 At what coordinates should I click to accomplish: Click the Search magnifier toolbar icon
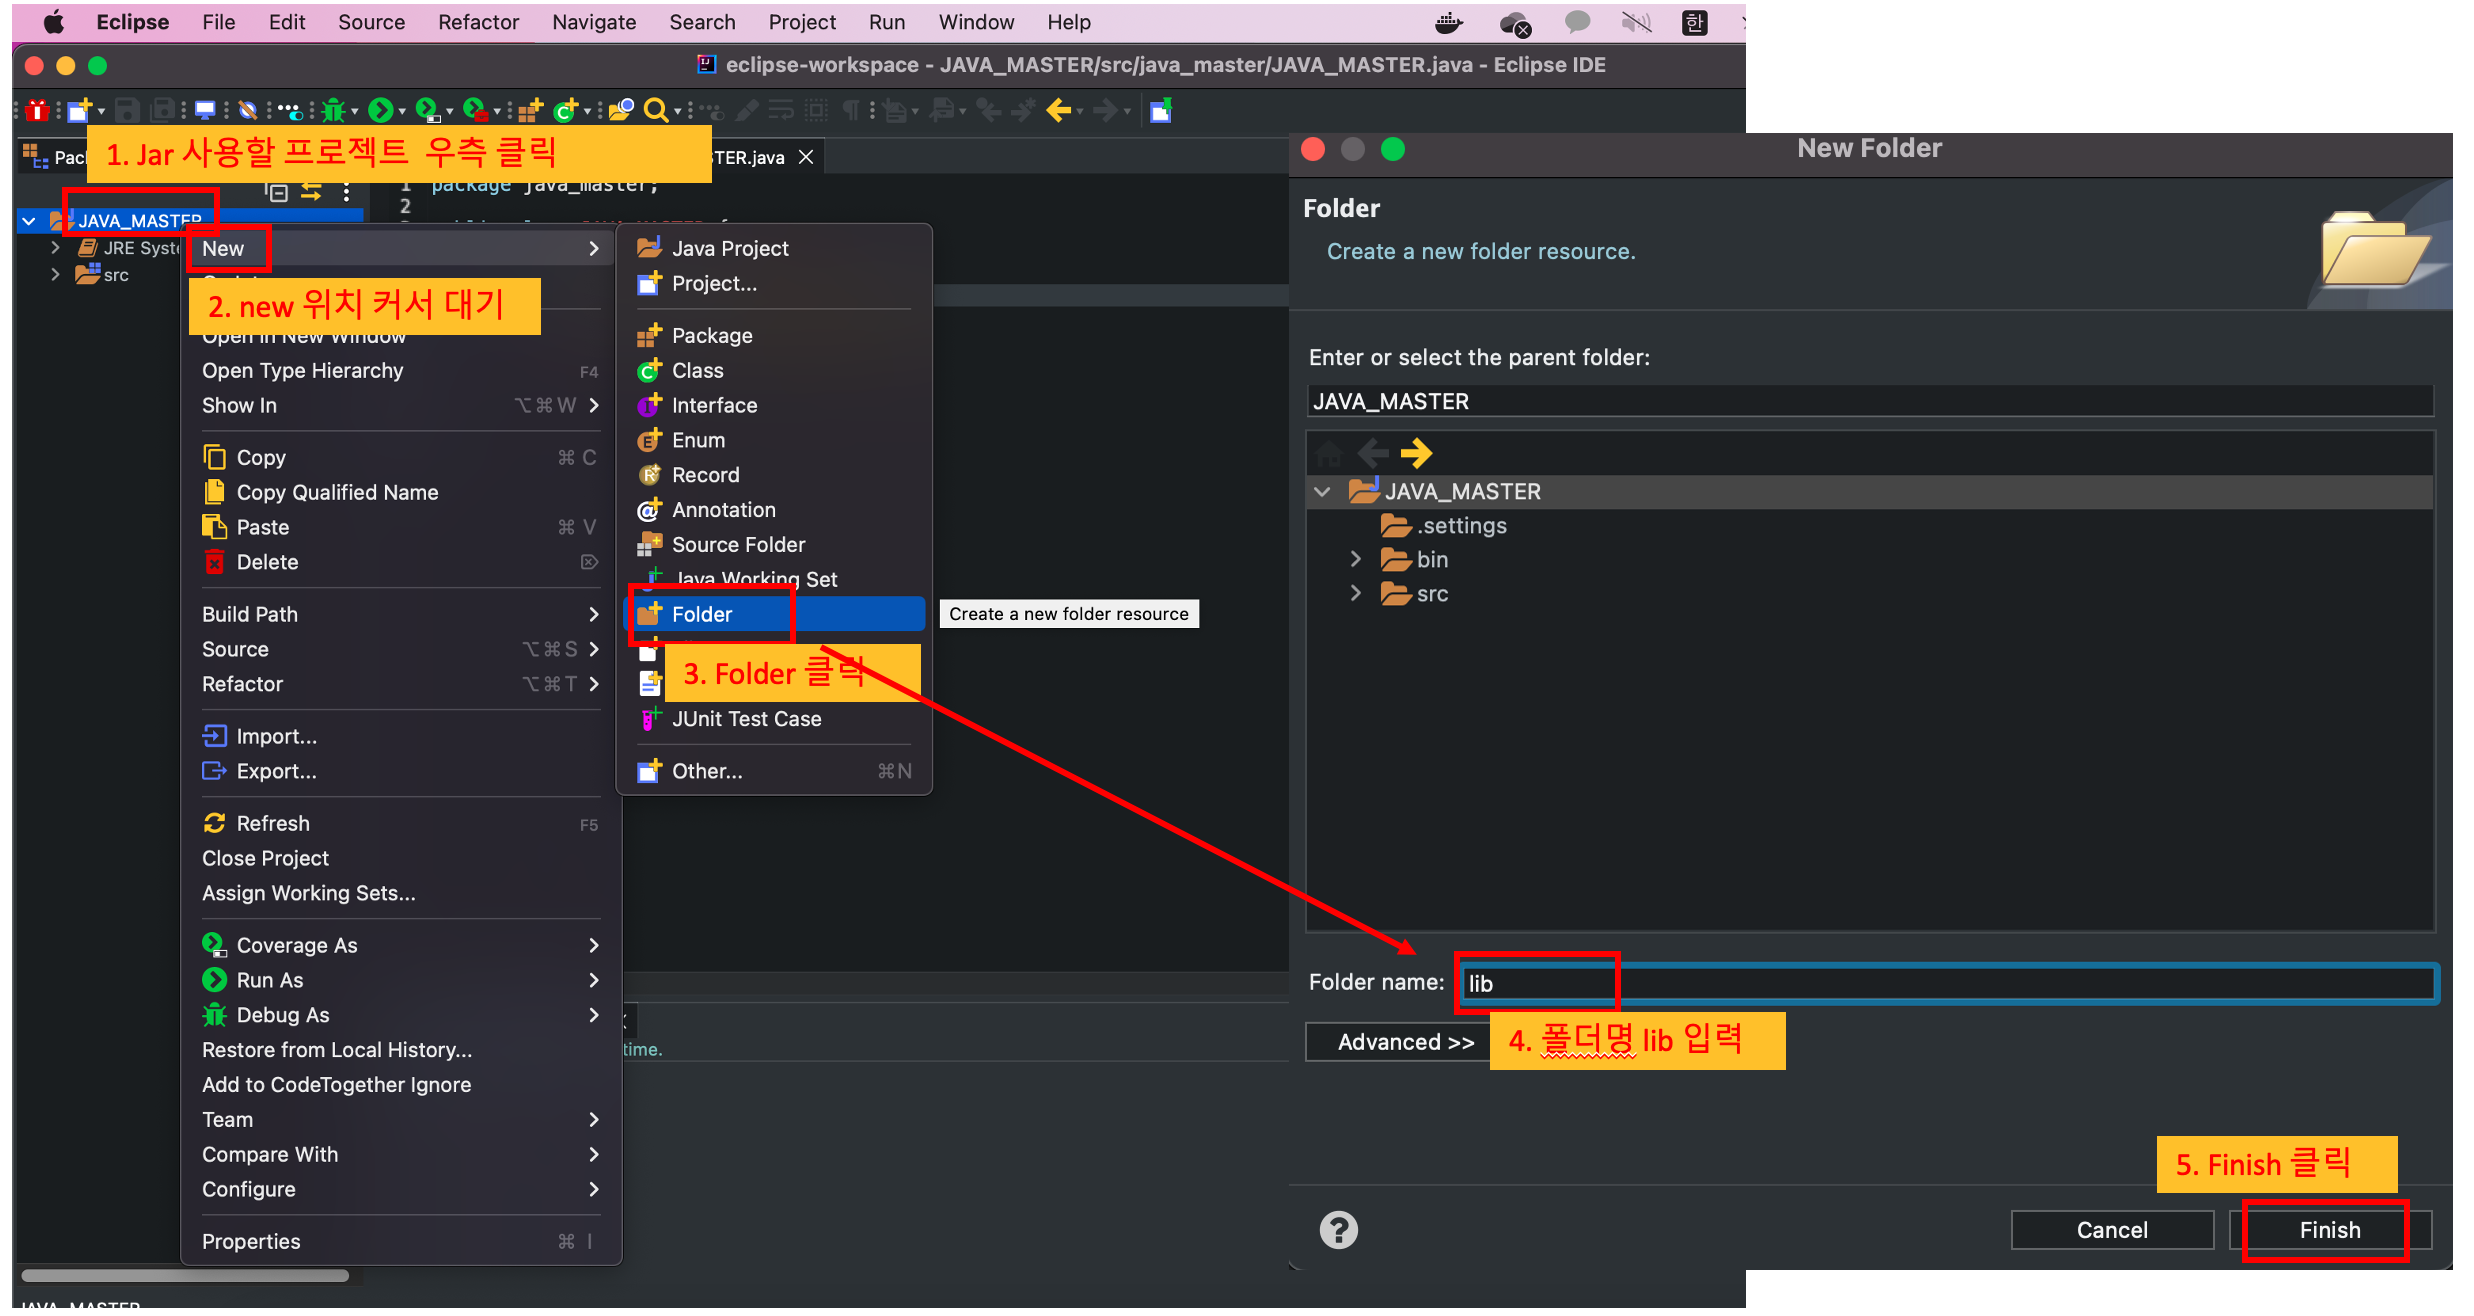[x=655, y=110]
